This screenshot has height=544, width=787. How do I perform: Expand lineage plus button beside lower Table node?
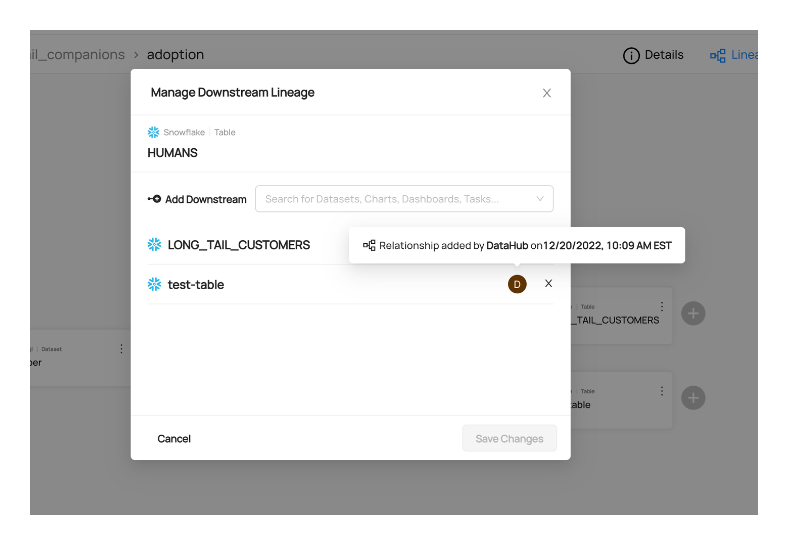point(693,398)
